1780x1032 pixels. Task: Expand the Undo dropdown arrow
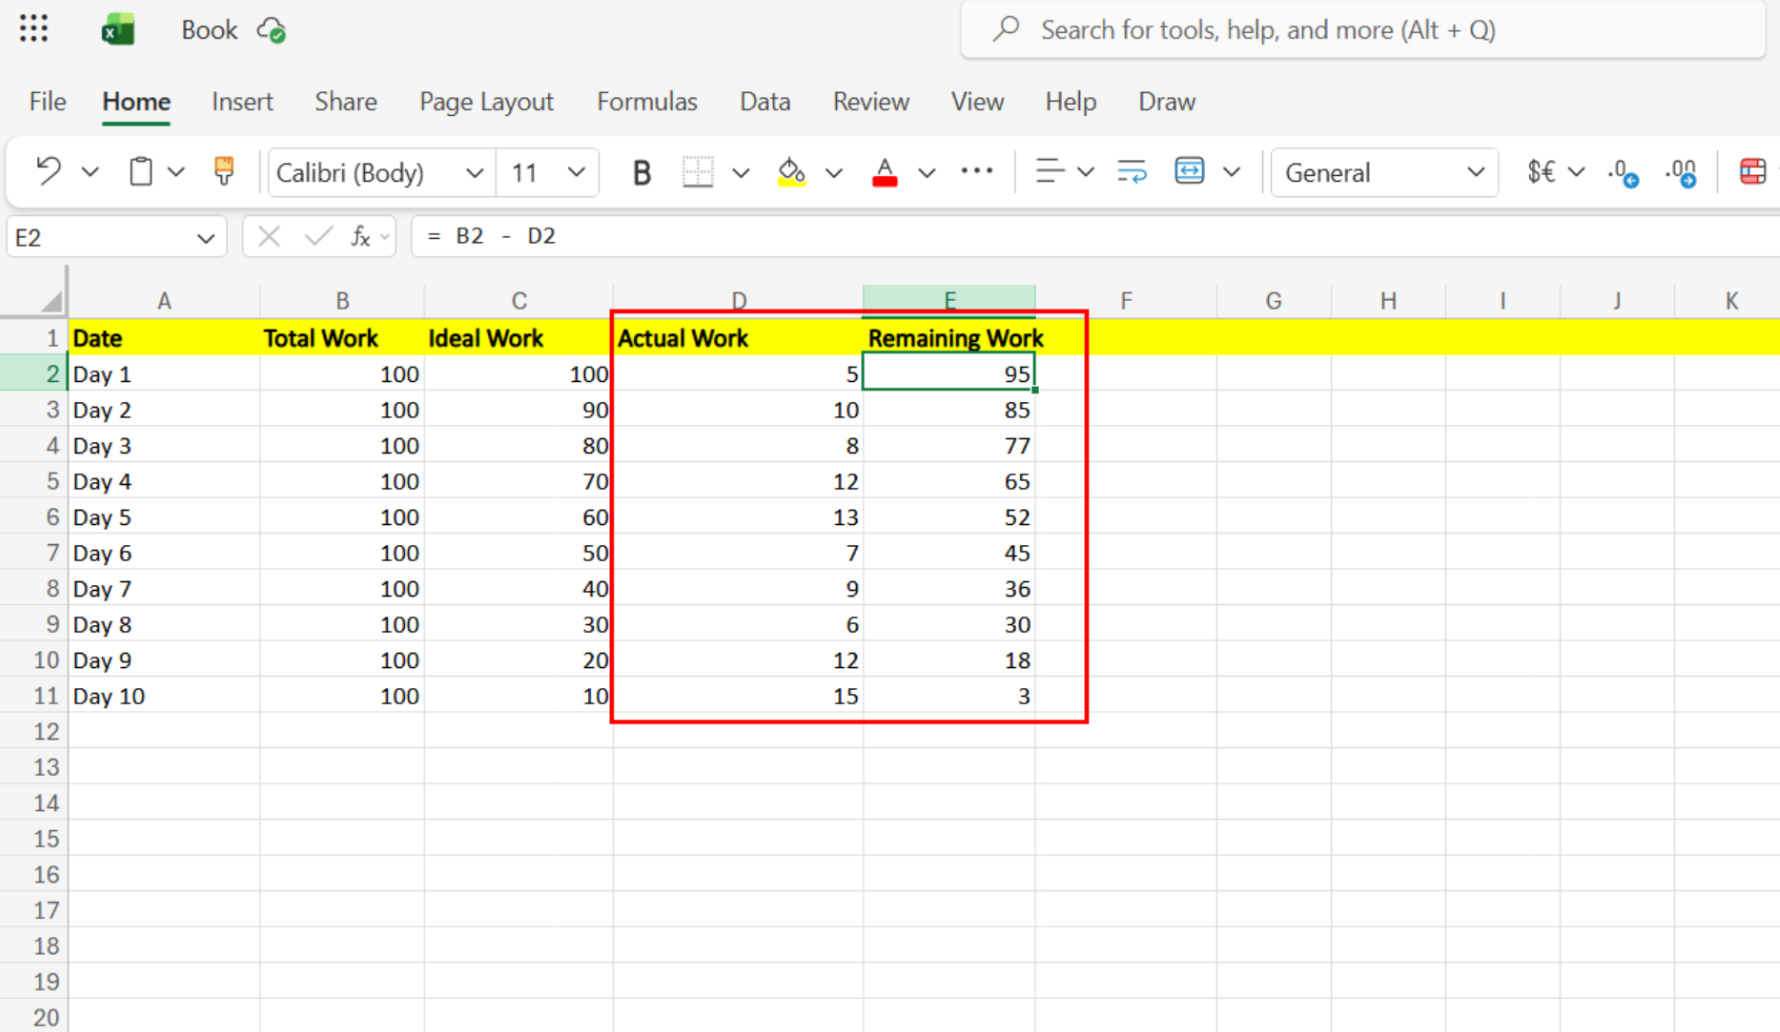[90, 172]
